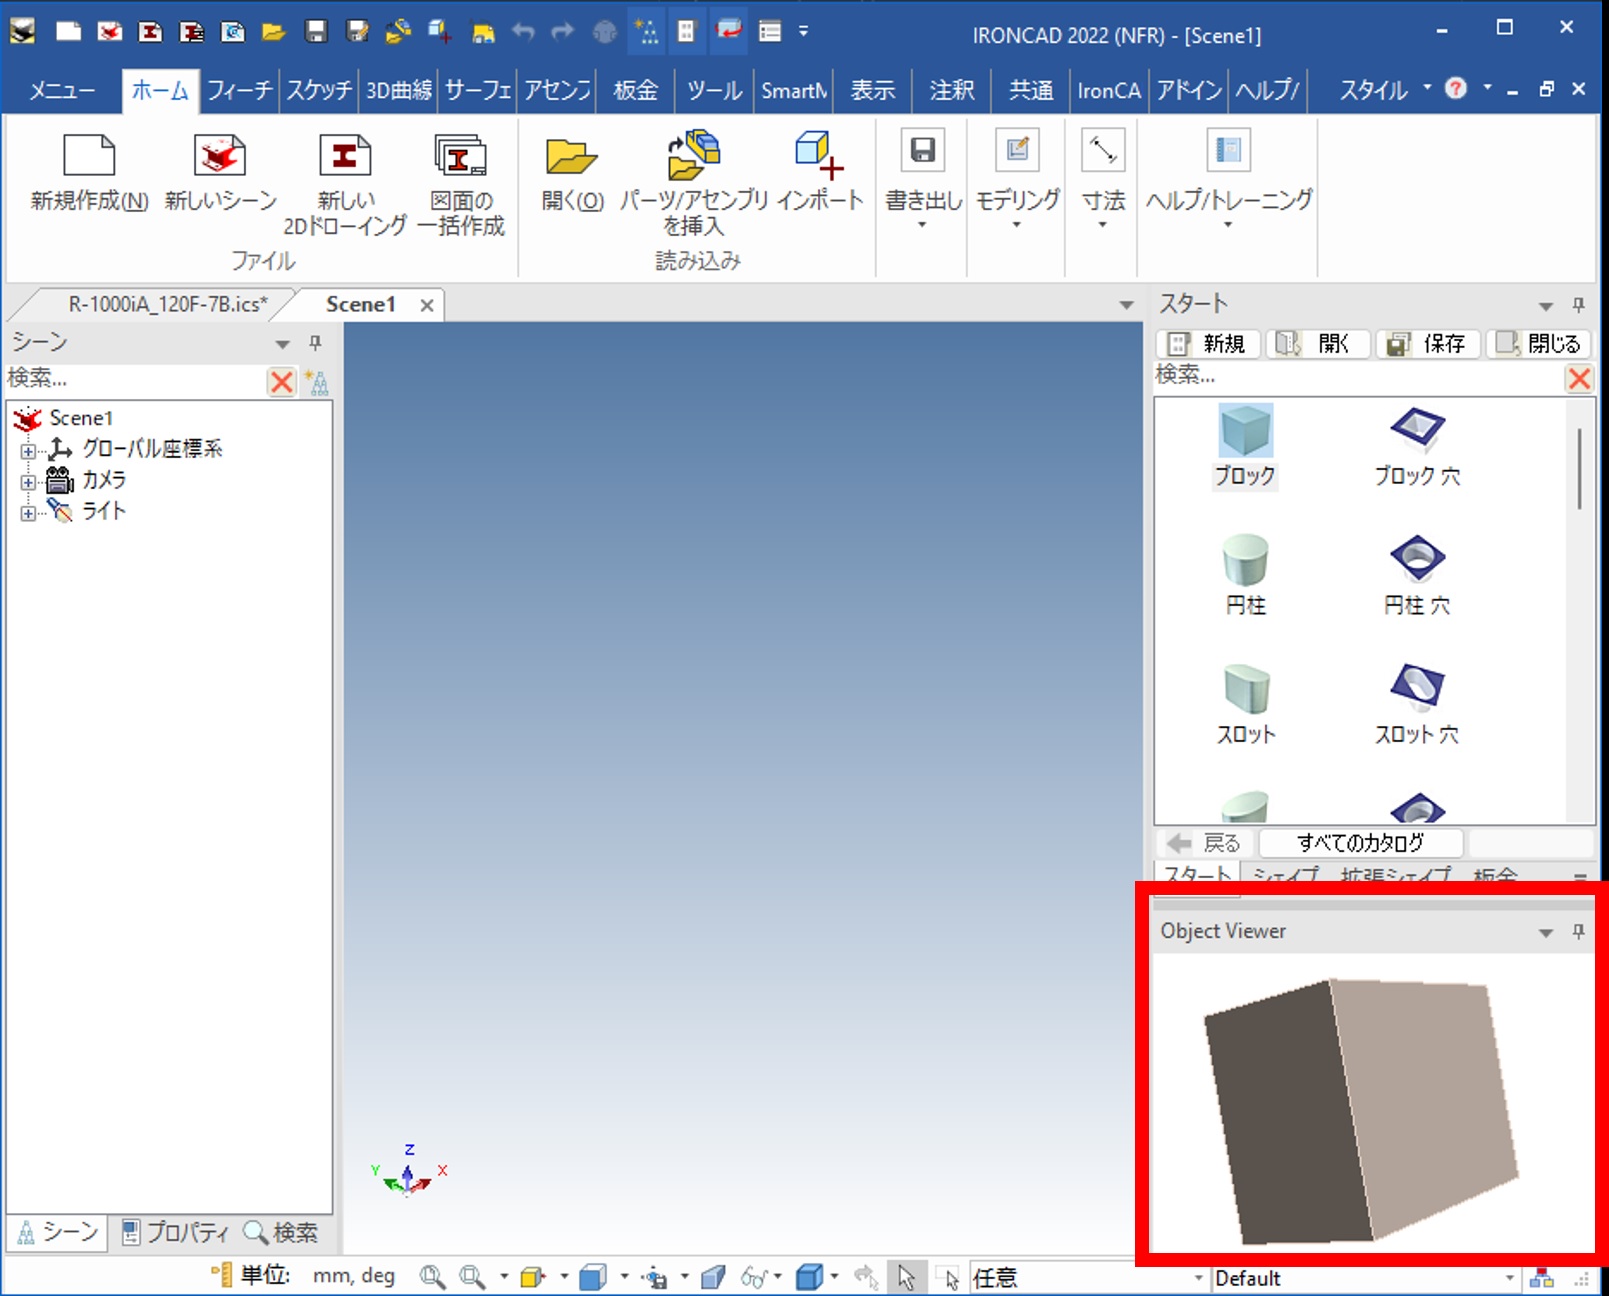This screenshot has width=1609, height=1296.
Task: Switch to 検索 tab at panel bottom
Action: (282, 1232)
